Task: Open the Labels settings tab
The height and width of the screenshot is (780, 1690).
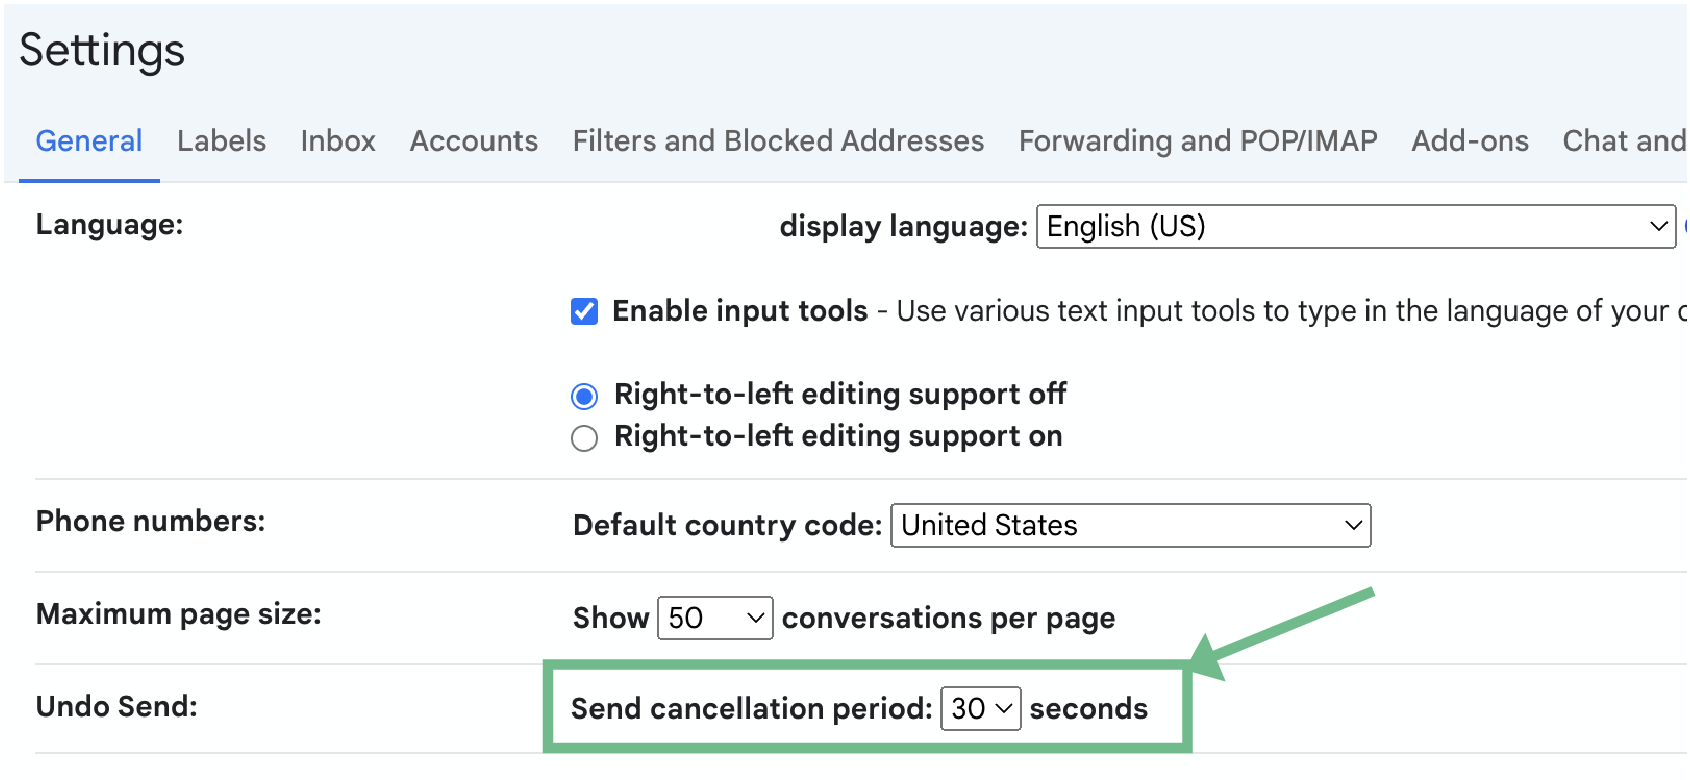Action: click(x=221, y=141)
